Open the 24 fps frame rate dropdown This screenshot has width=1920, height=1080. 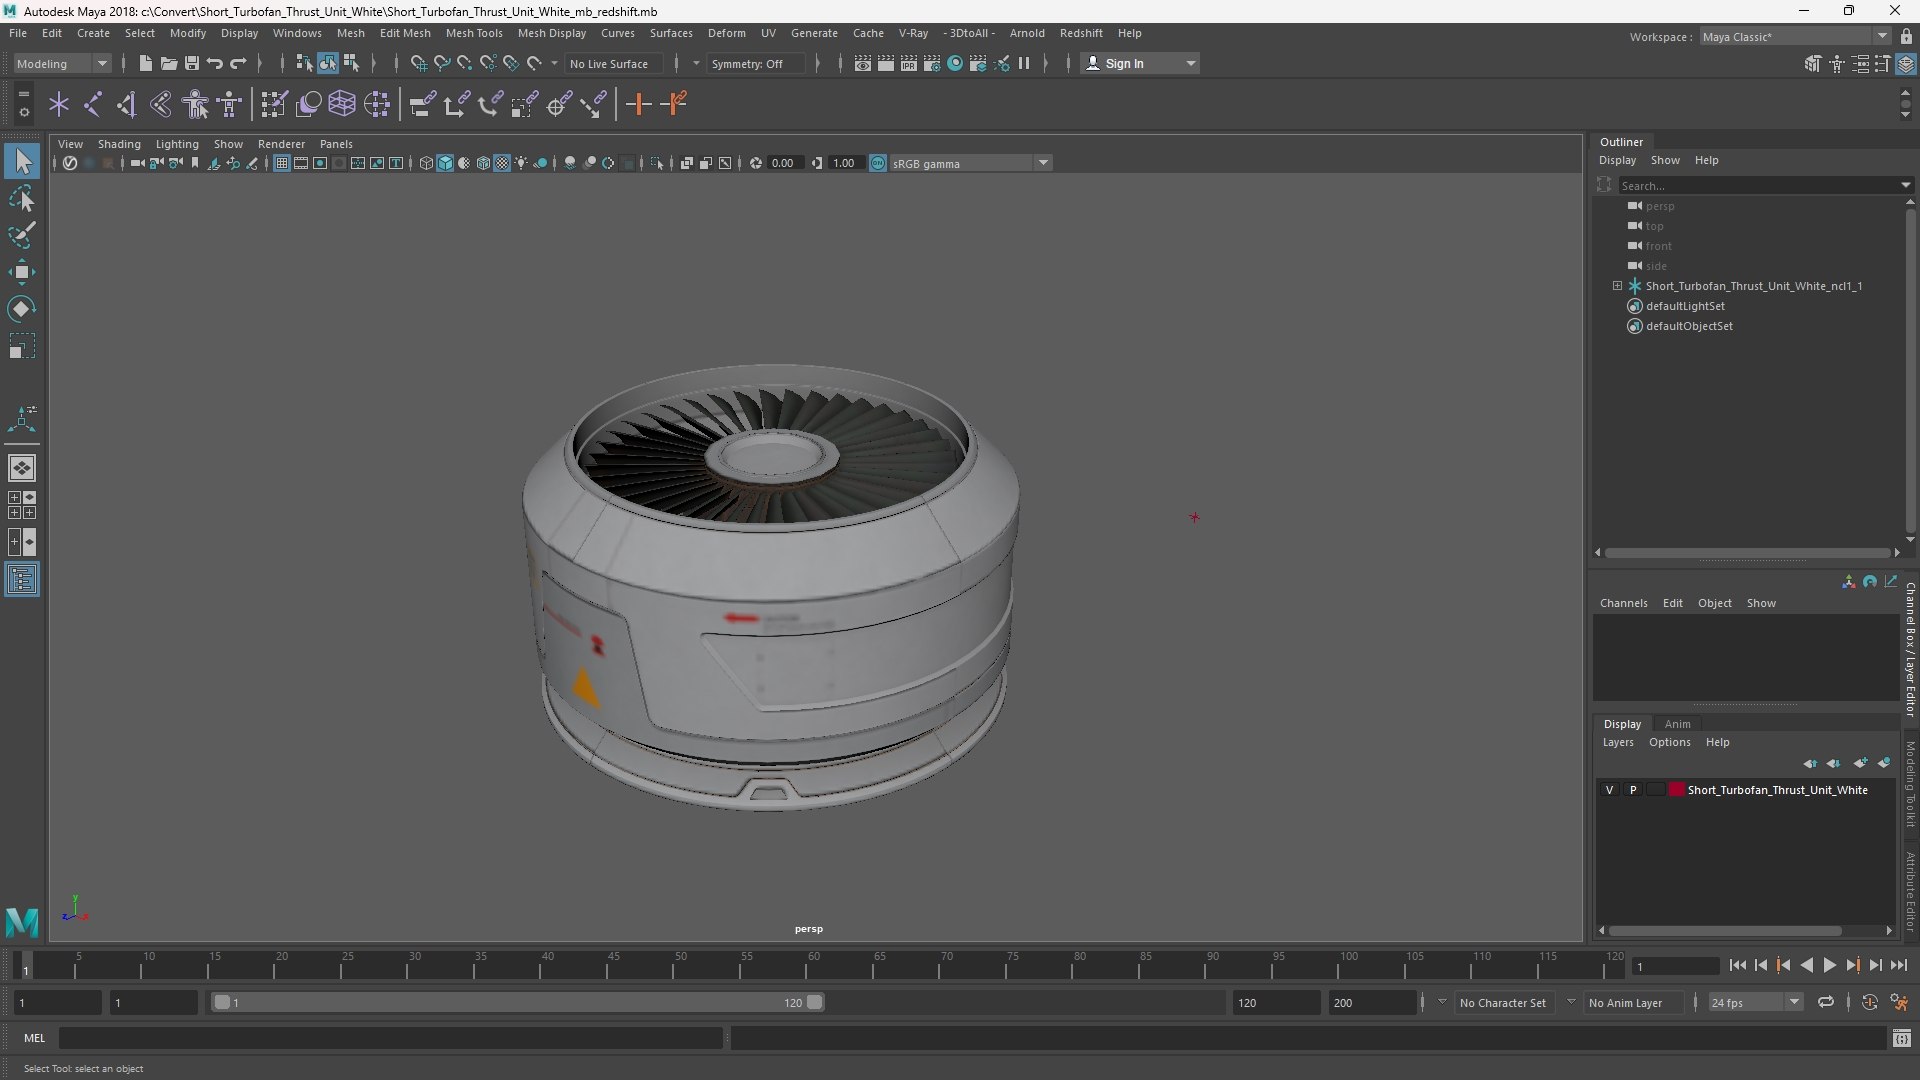click(x=1755, y=1003)
